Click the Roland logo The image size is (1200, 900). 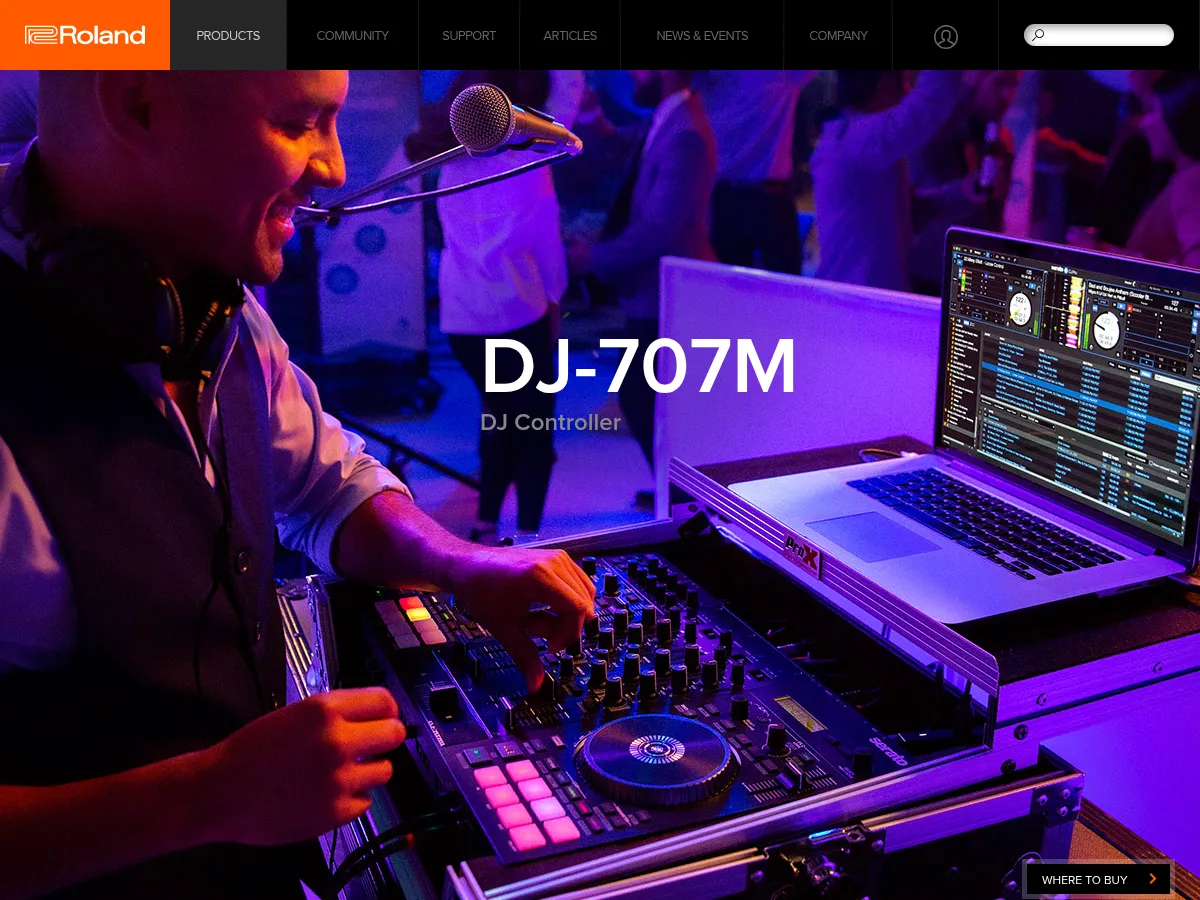[x=84, y=35]
